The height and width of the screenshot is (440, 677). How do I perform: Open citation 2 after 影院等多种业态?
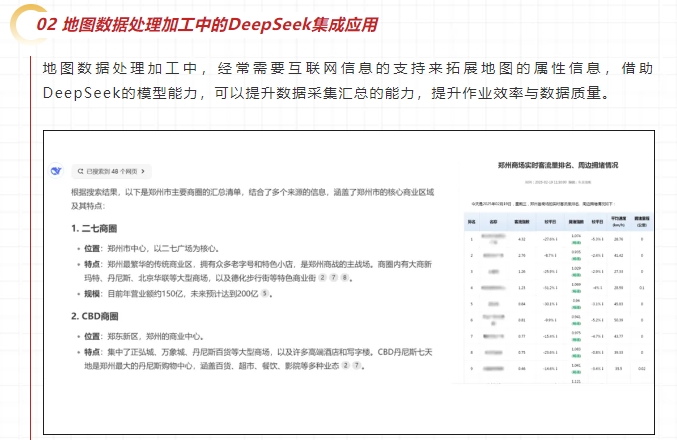[345, 365]
